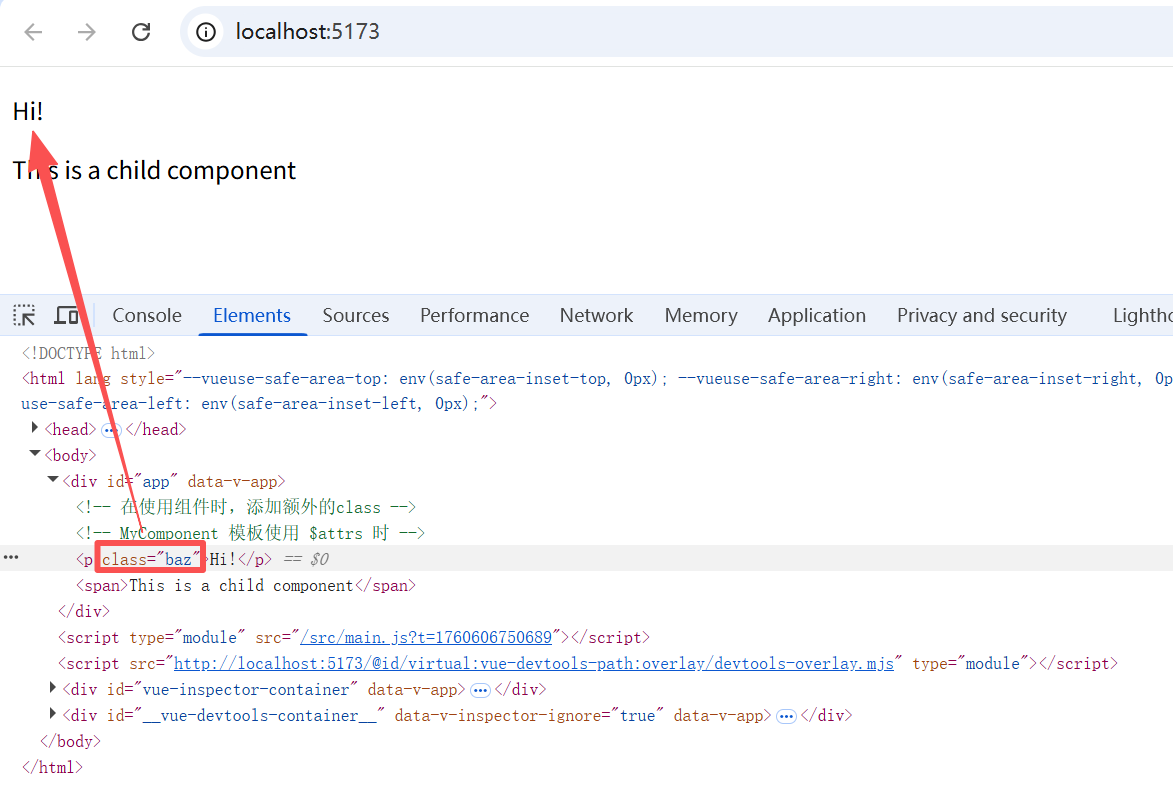Select the $attrs comment node
This screenshot has width=1173, height=786.
[250, 533]
